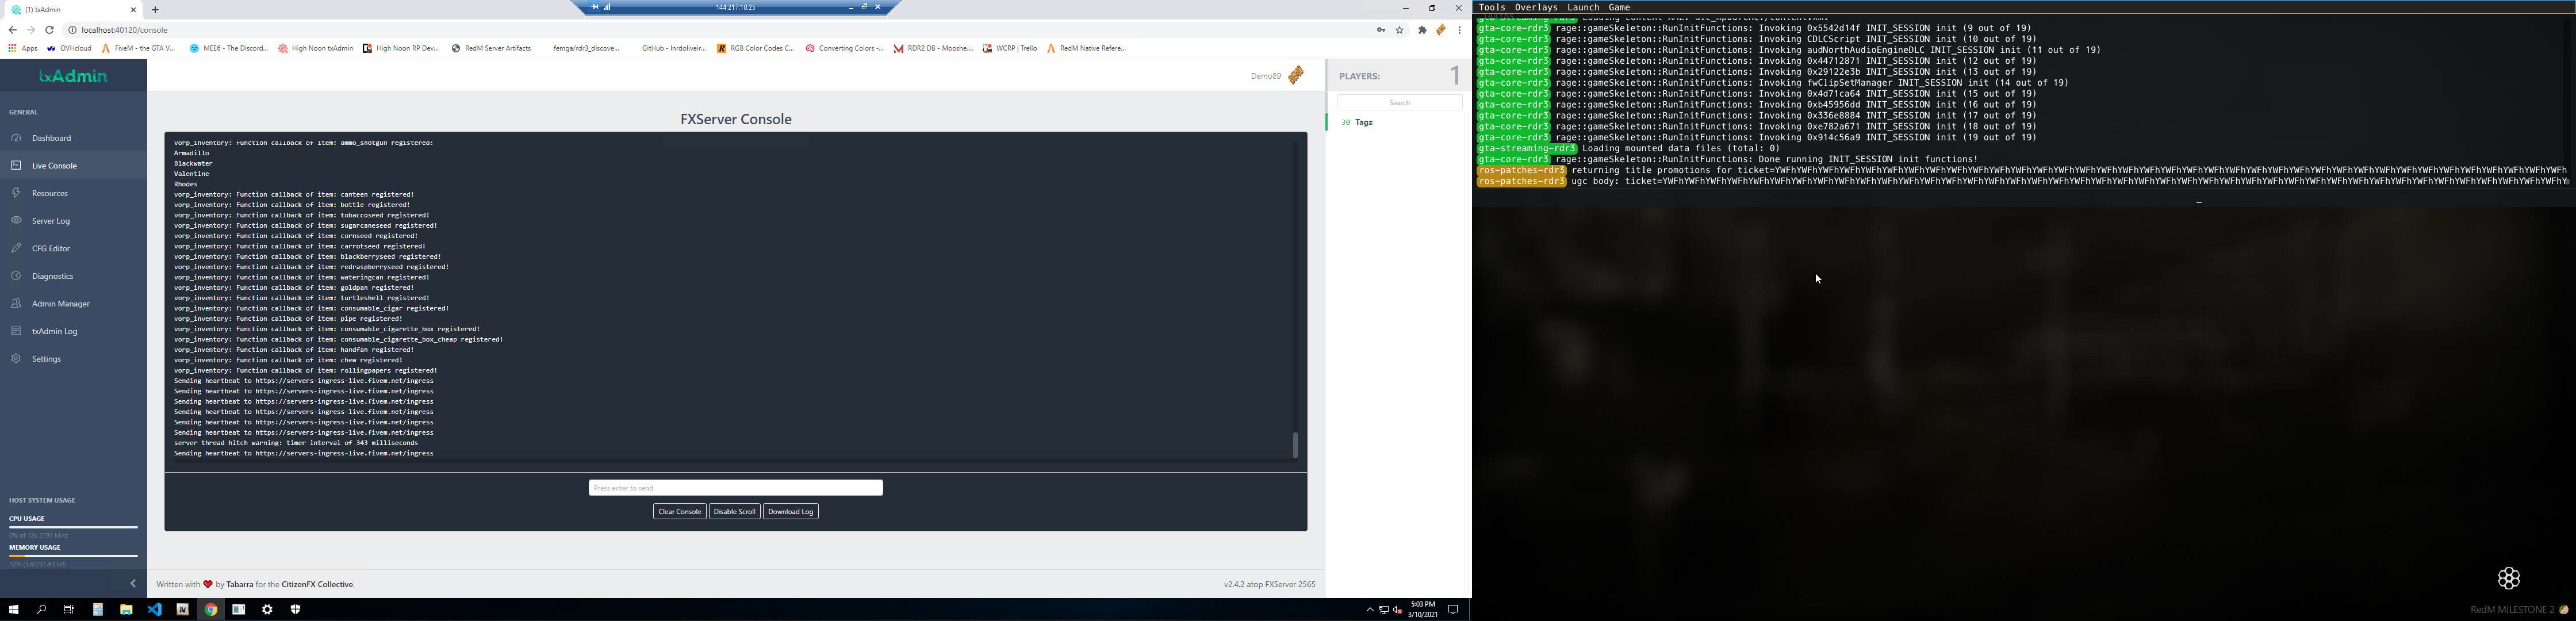Click the players Search field
This screenshot has height=621, width=2576.
[x=1399, y=103]
